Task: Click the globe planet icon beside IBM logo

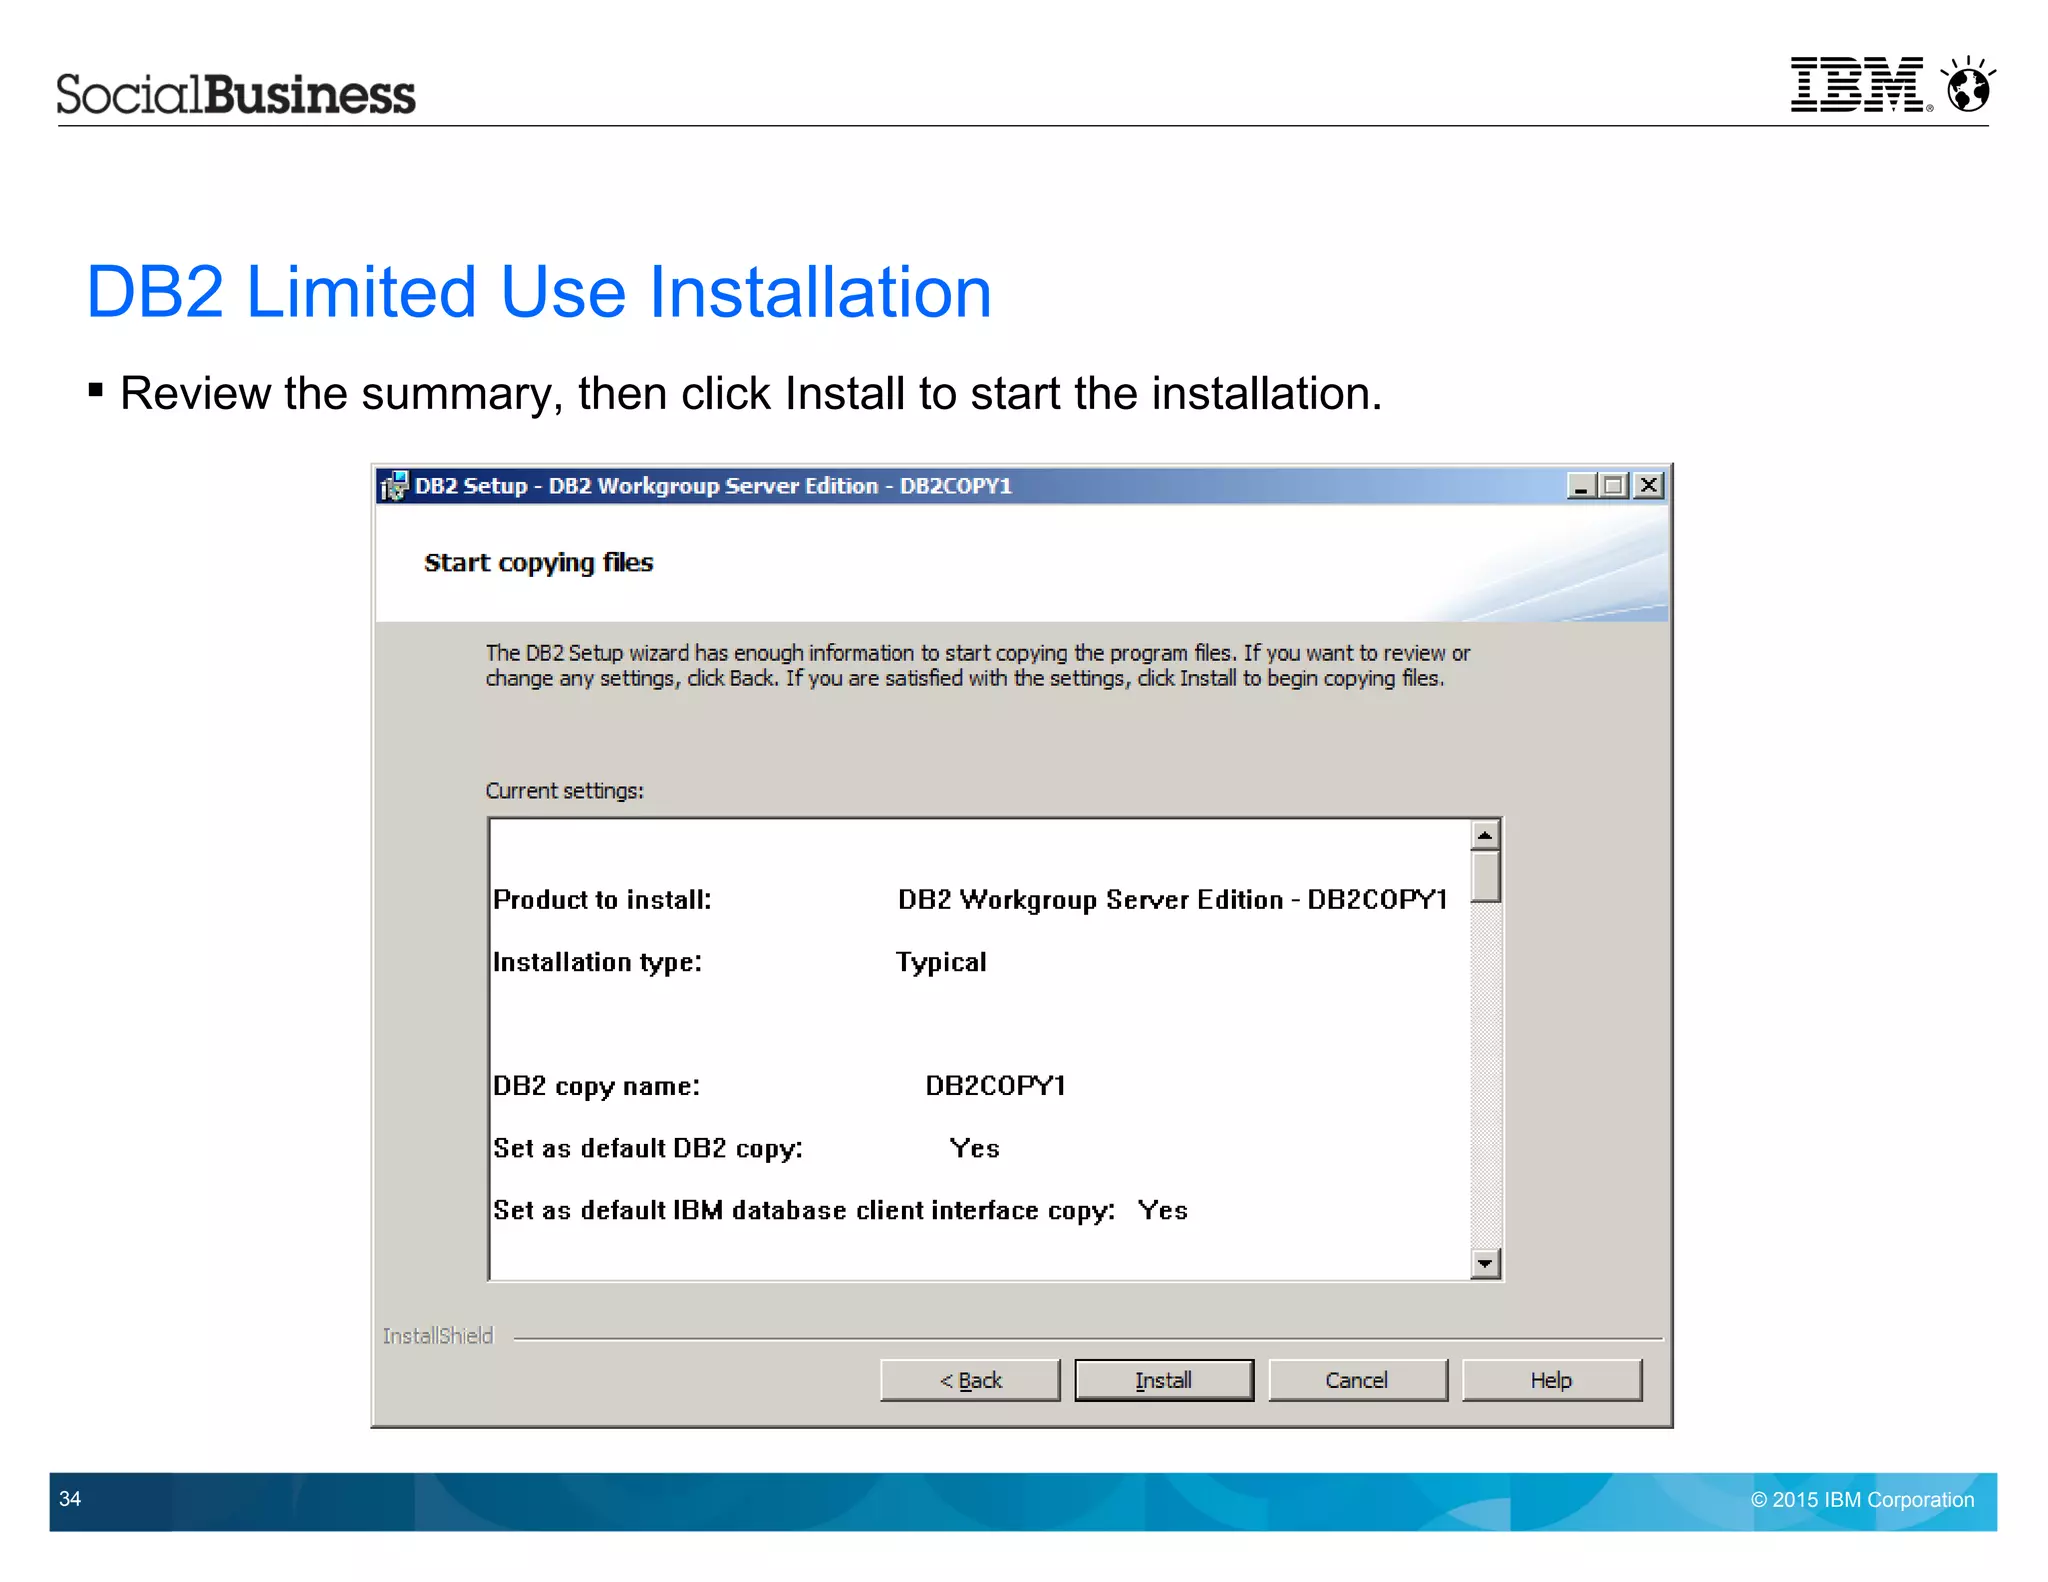Action: [1968, 84]
